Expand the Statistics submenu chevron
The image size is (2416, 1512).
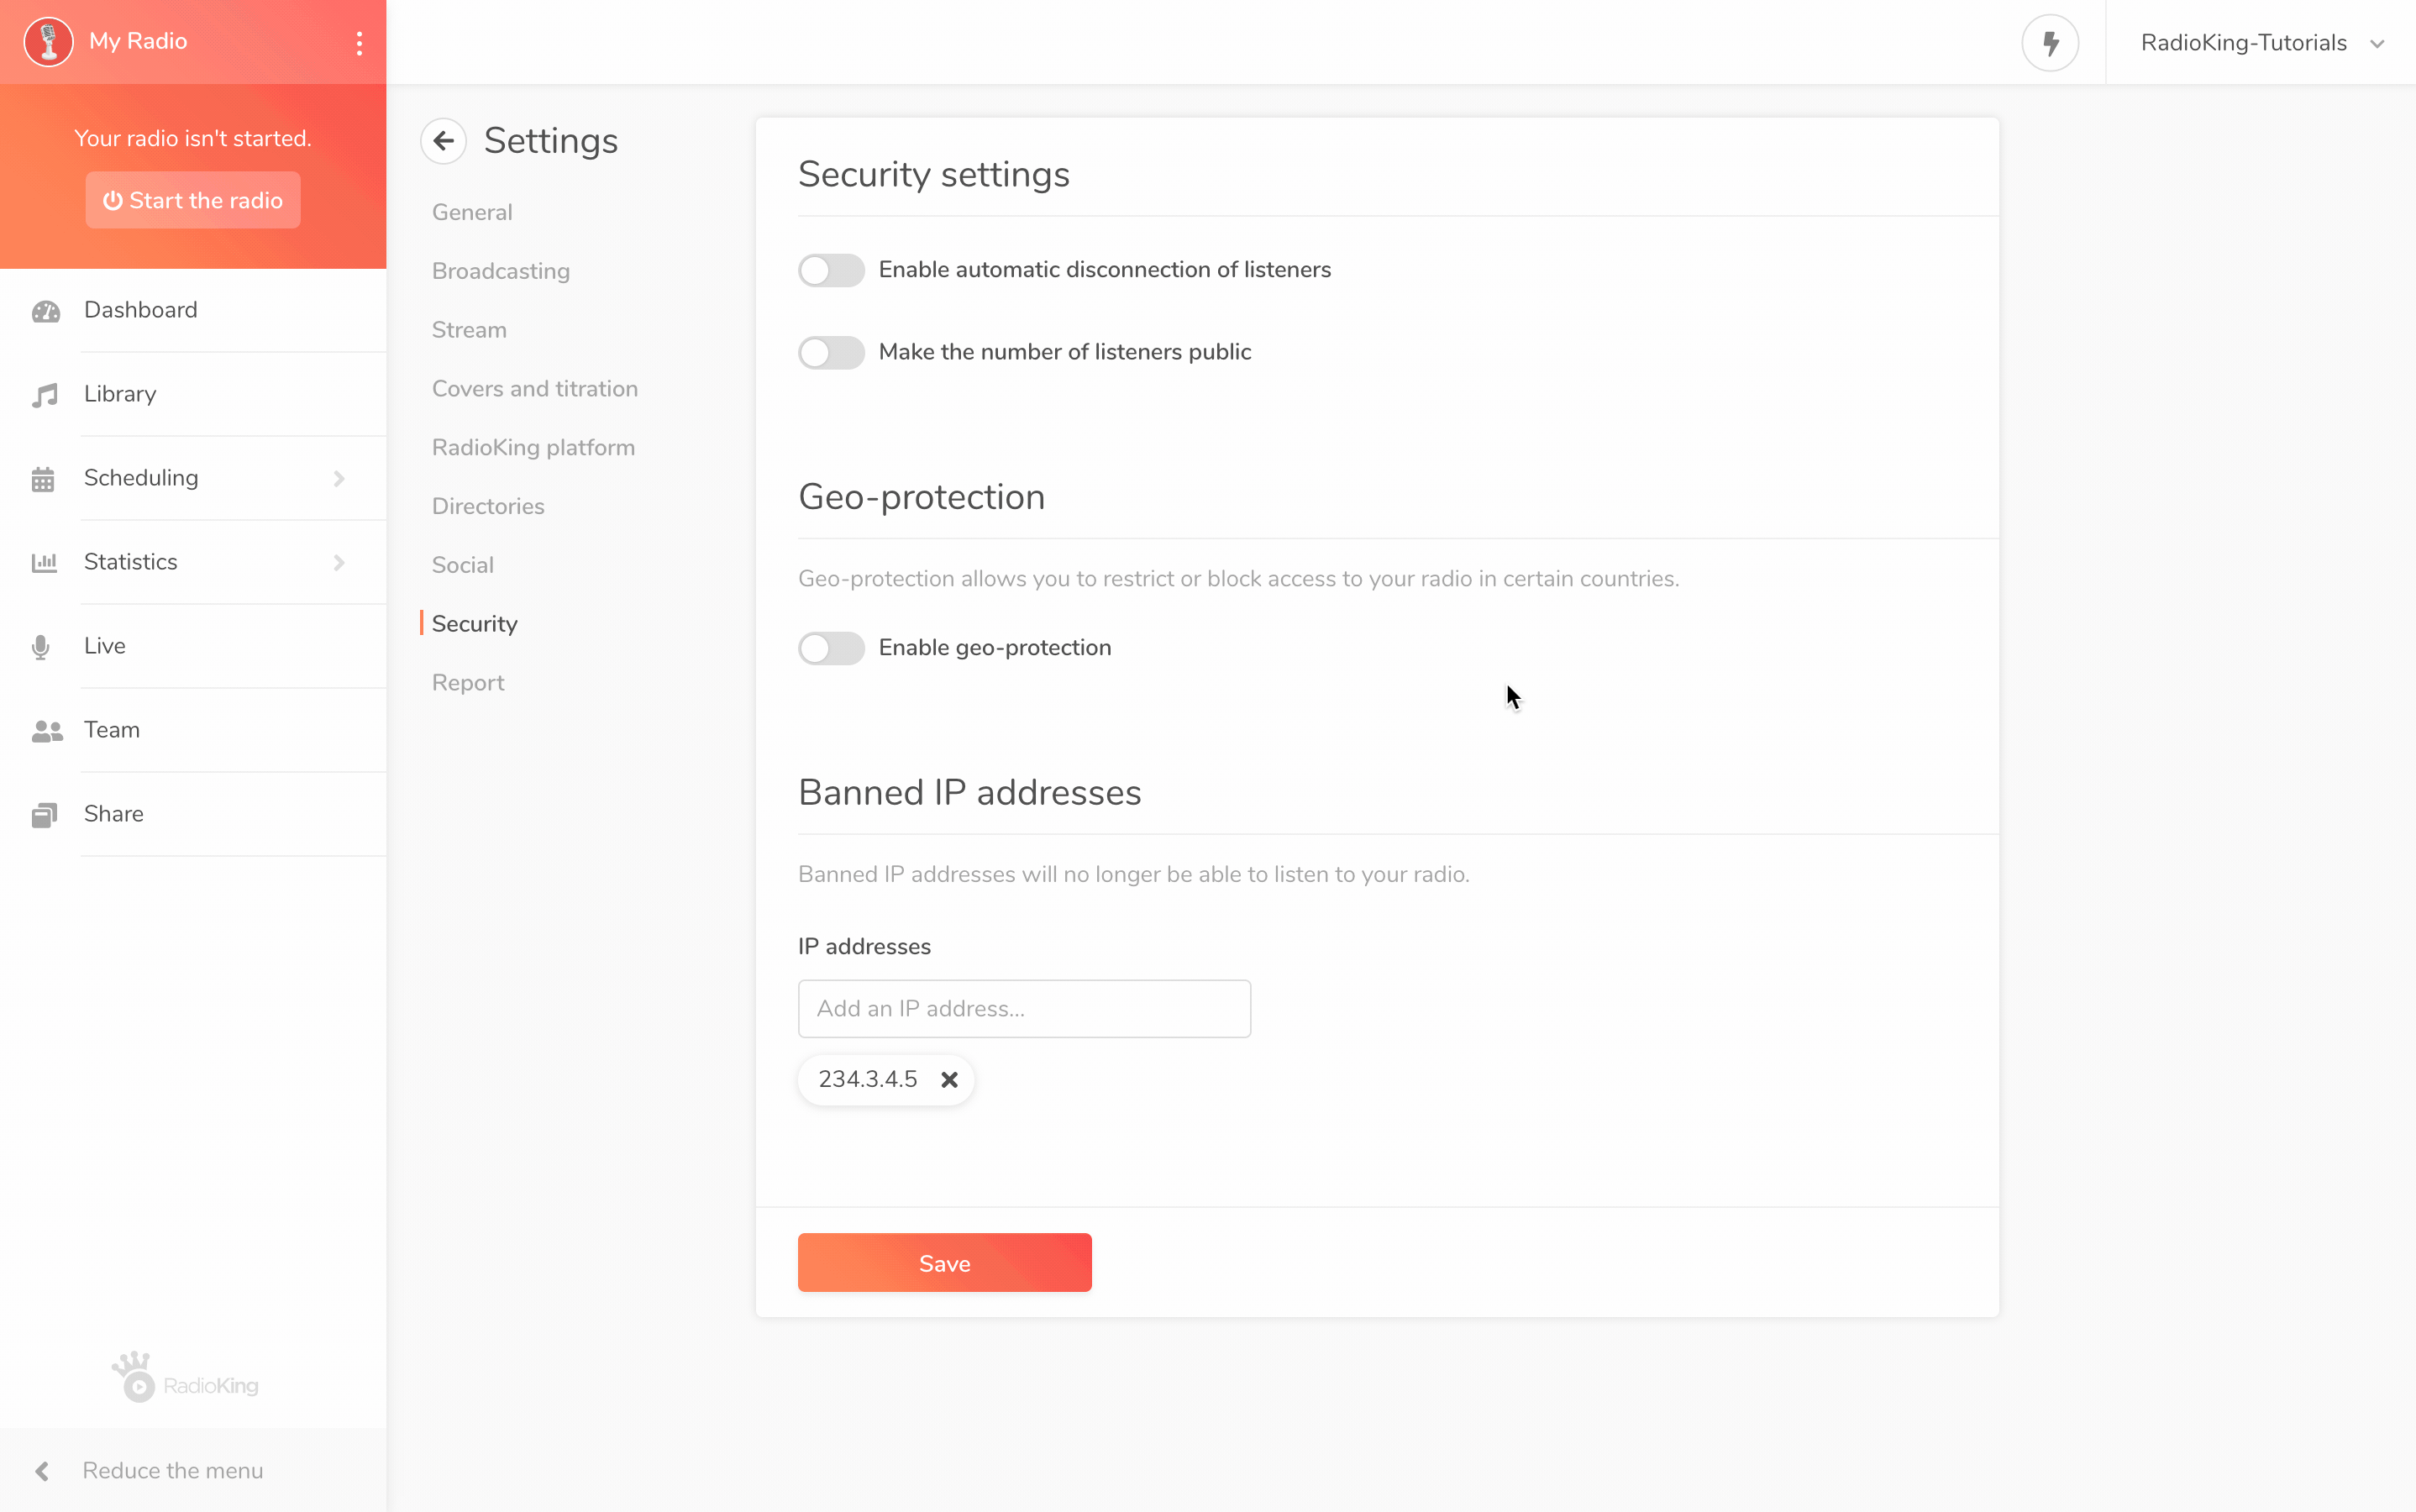pyautogui.click(x=339, y=563)
